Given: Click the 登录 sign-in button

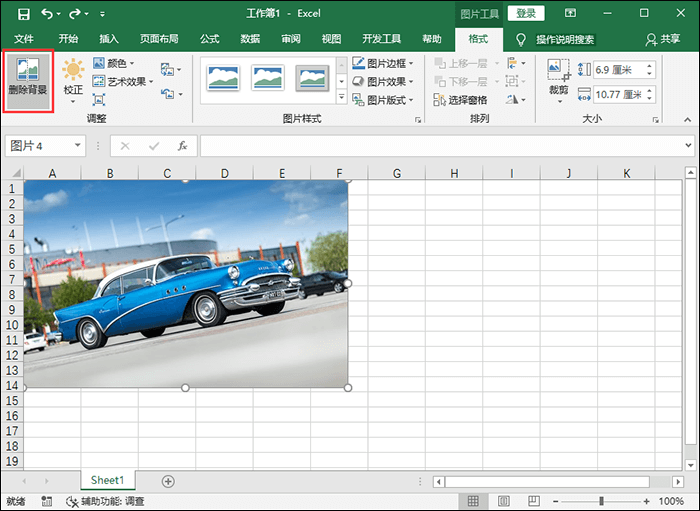Looking at the screenshot, I should click(x=526, y=13).
